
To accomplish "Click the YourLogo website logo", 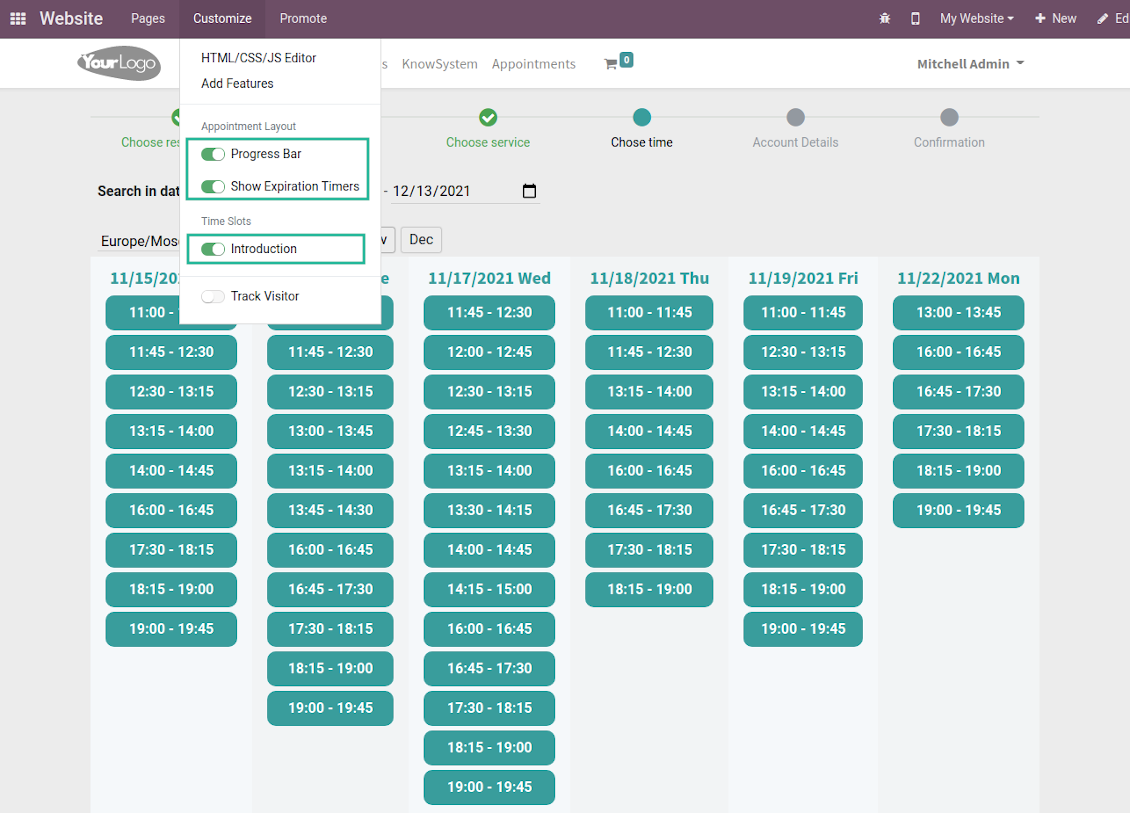I will (x=119, y=63).
